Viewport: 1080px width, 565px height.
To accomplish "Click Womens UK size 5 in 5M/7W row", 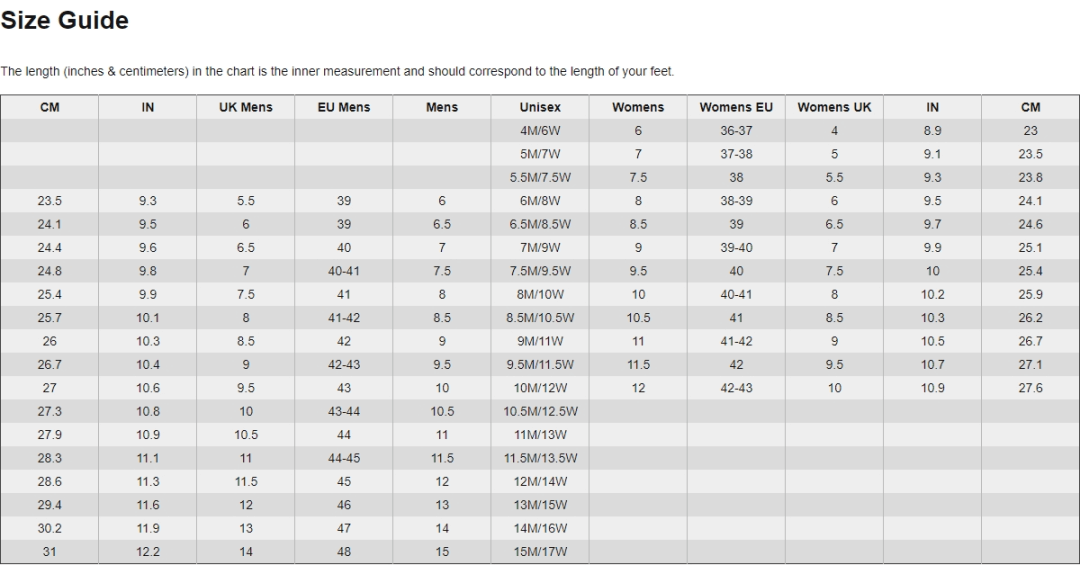I will 834,154.
